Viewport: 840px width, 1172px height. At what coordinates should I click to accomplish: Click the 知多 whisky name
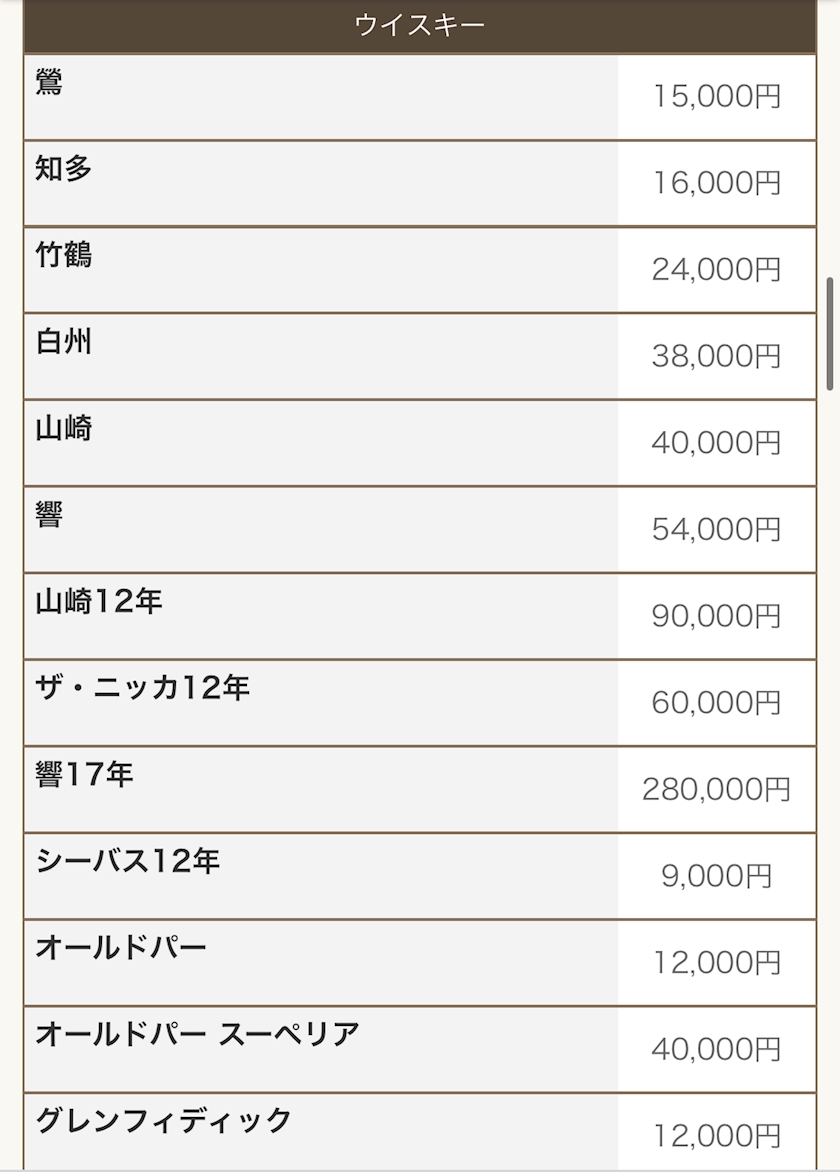(x=64, y=169)
